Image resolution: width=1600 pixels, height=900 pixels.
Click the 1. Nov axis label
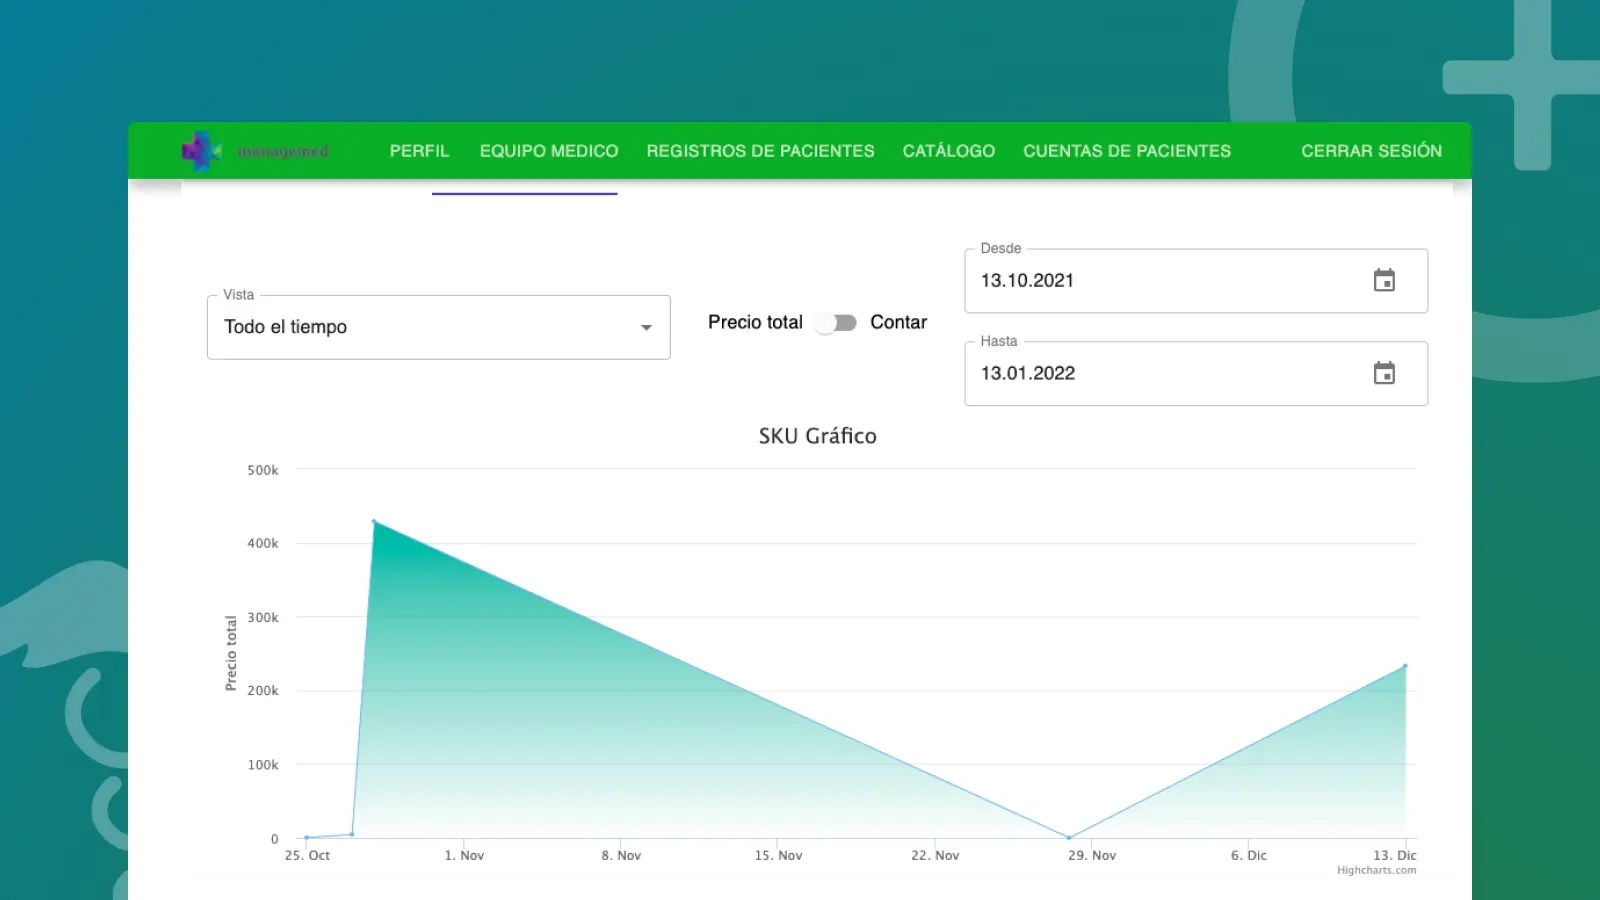464,855
